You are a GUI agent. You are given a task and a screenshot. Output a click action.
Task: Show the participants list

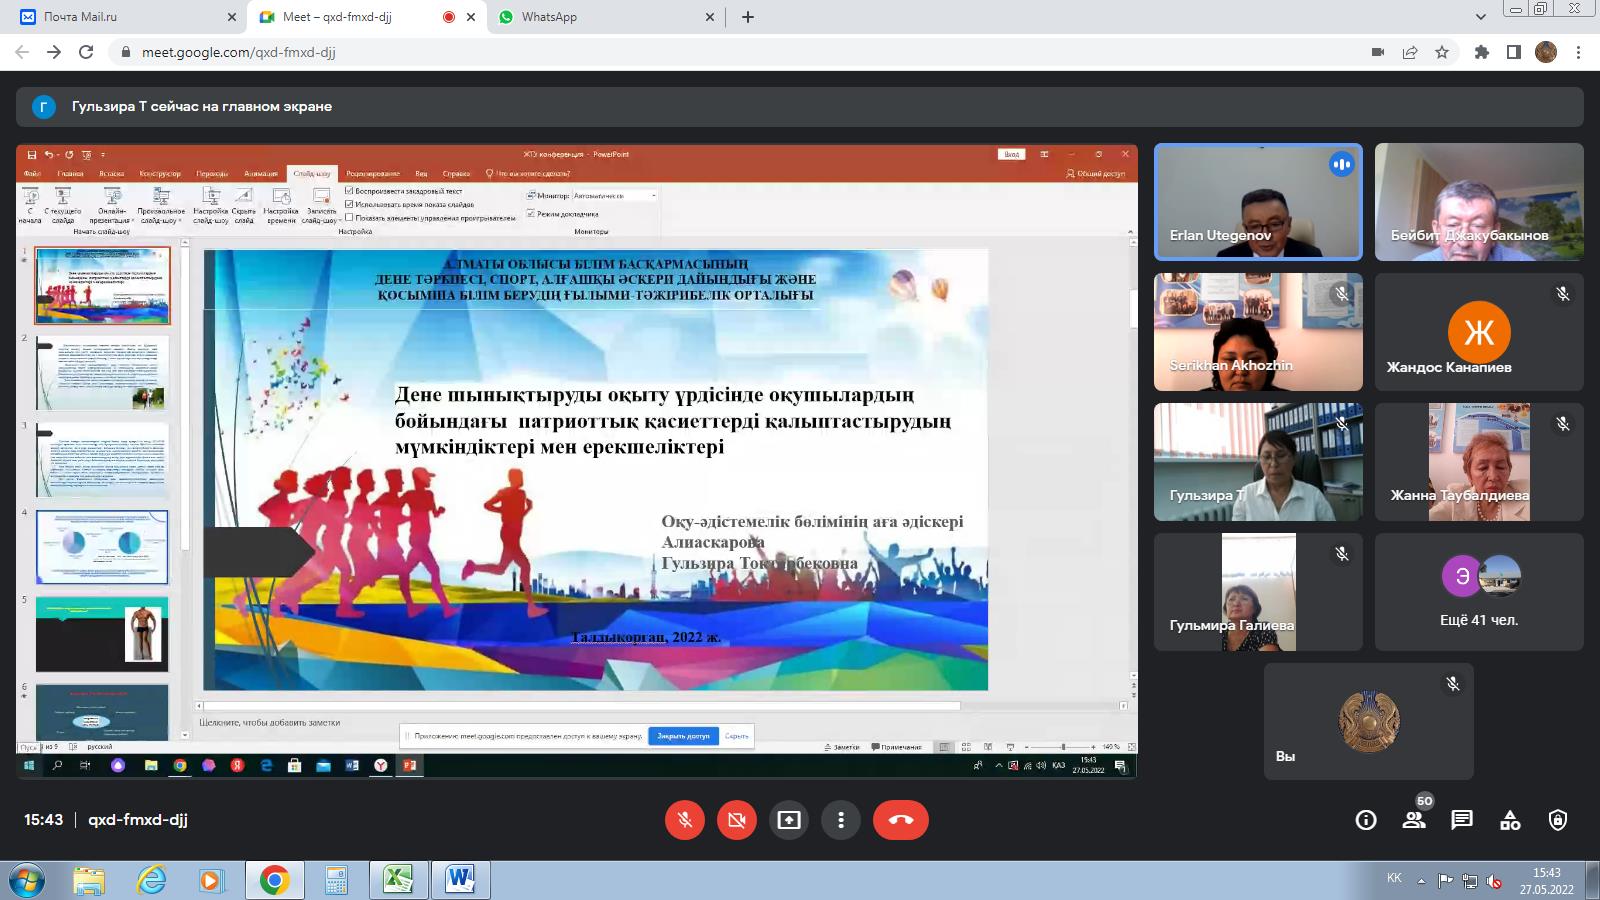1414,820
